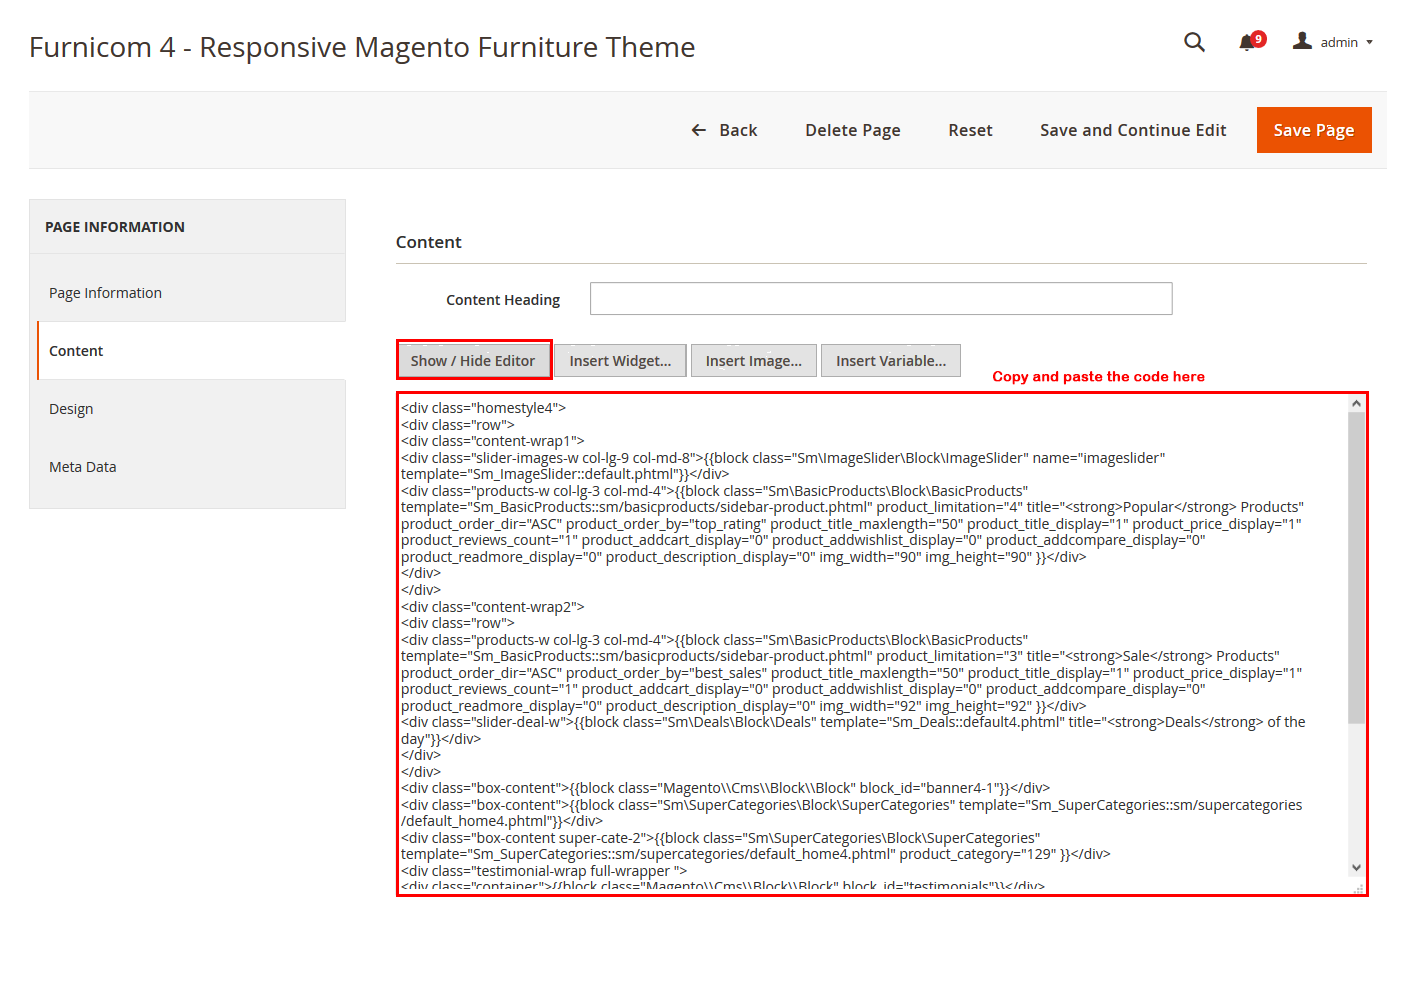Click the Insert Widget... button
This screenshot has width=1409, height=982.
[620, 361]
